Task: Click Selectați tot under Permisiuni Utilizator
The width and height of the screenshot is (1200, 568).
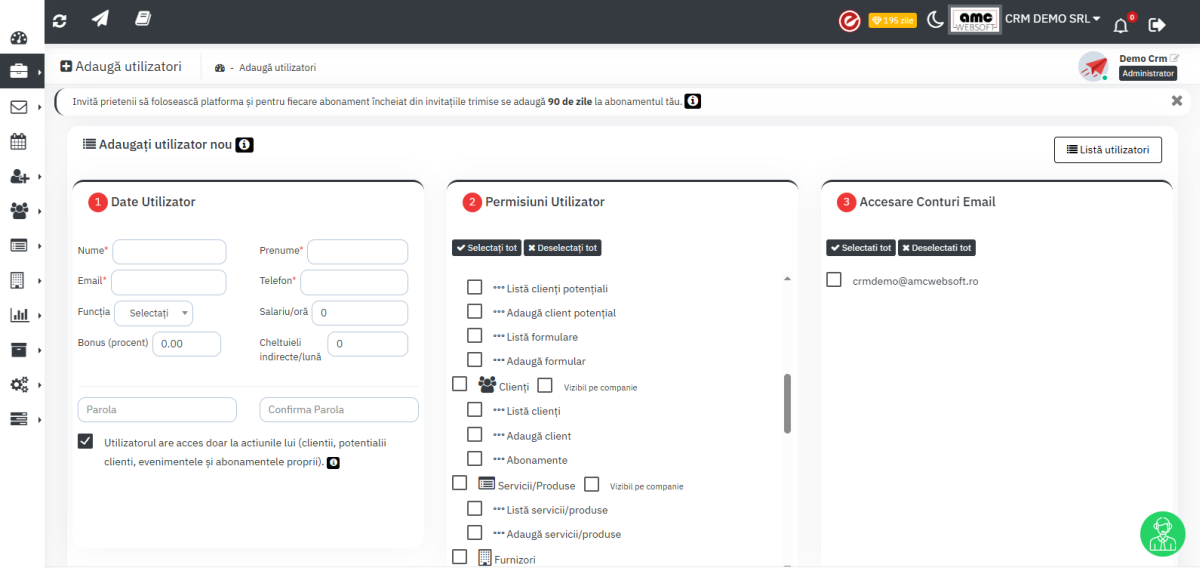Action: 487,247
